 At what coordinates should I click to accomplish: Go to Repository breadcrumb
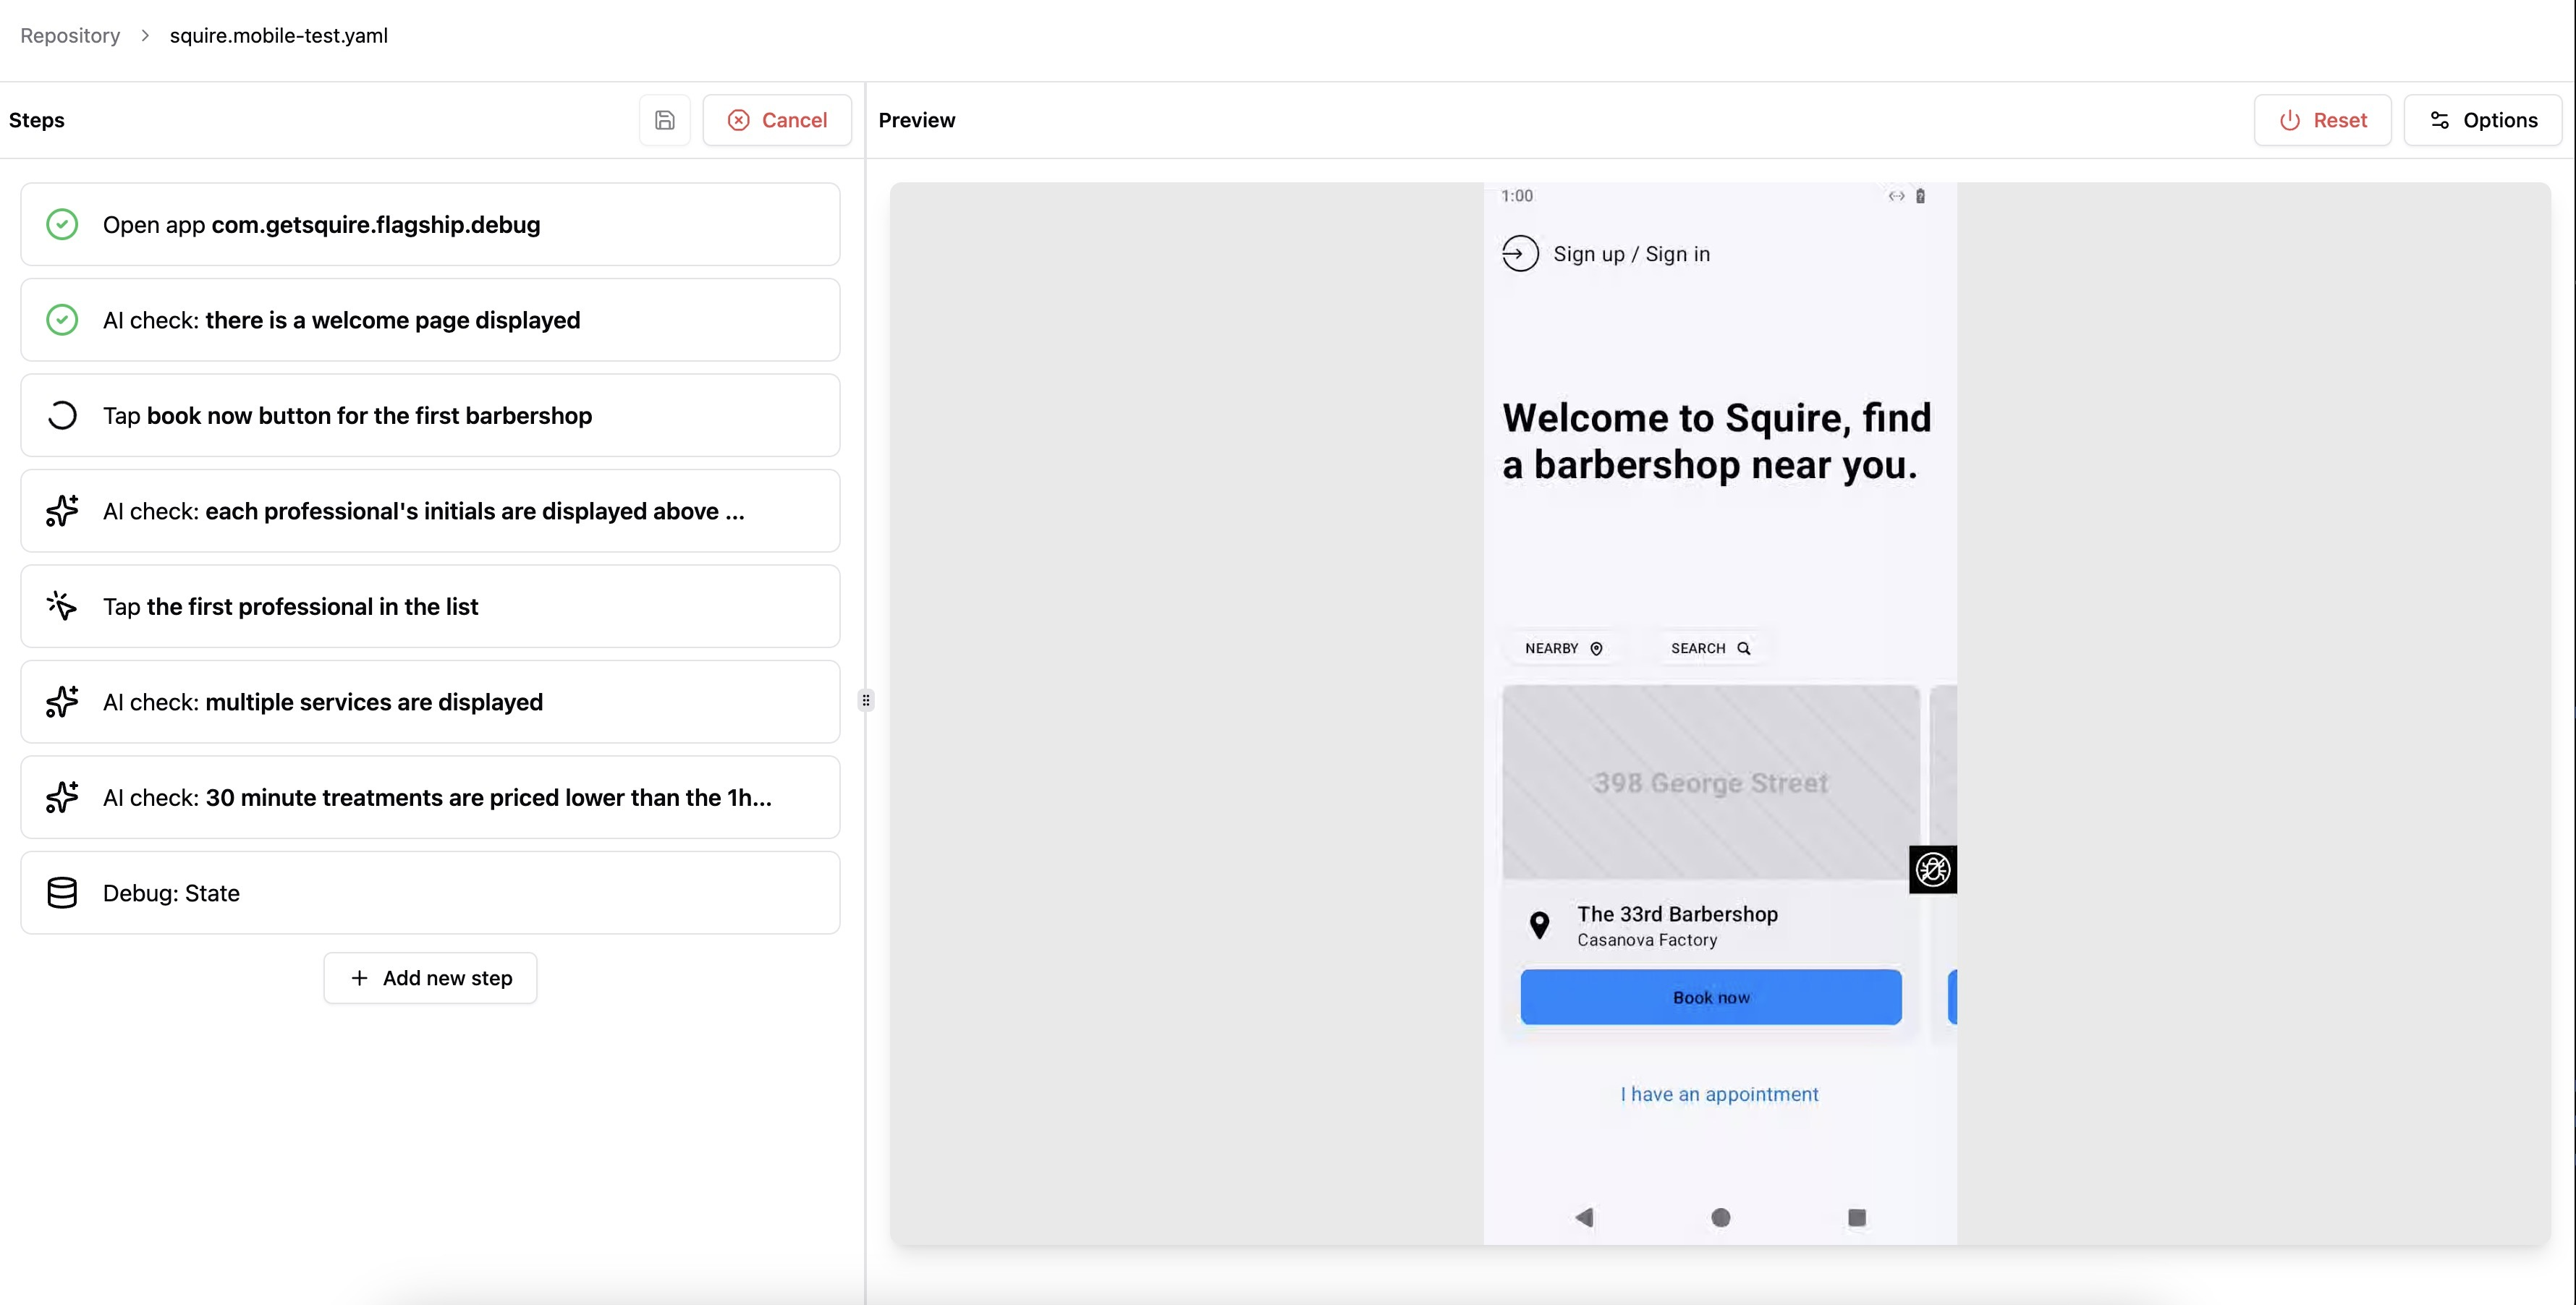70,35
